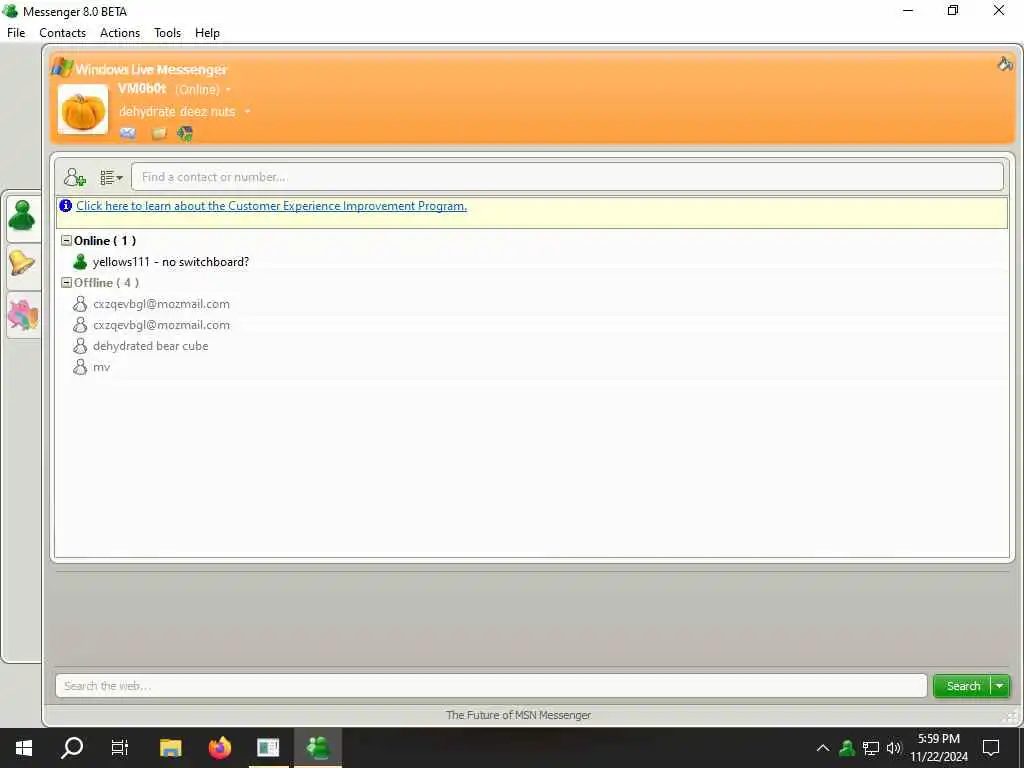Viewport: 1024px width, 768px height.
Task: Click the display name VM0b0t
Action: 142,89
